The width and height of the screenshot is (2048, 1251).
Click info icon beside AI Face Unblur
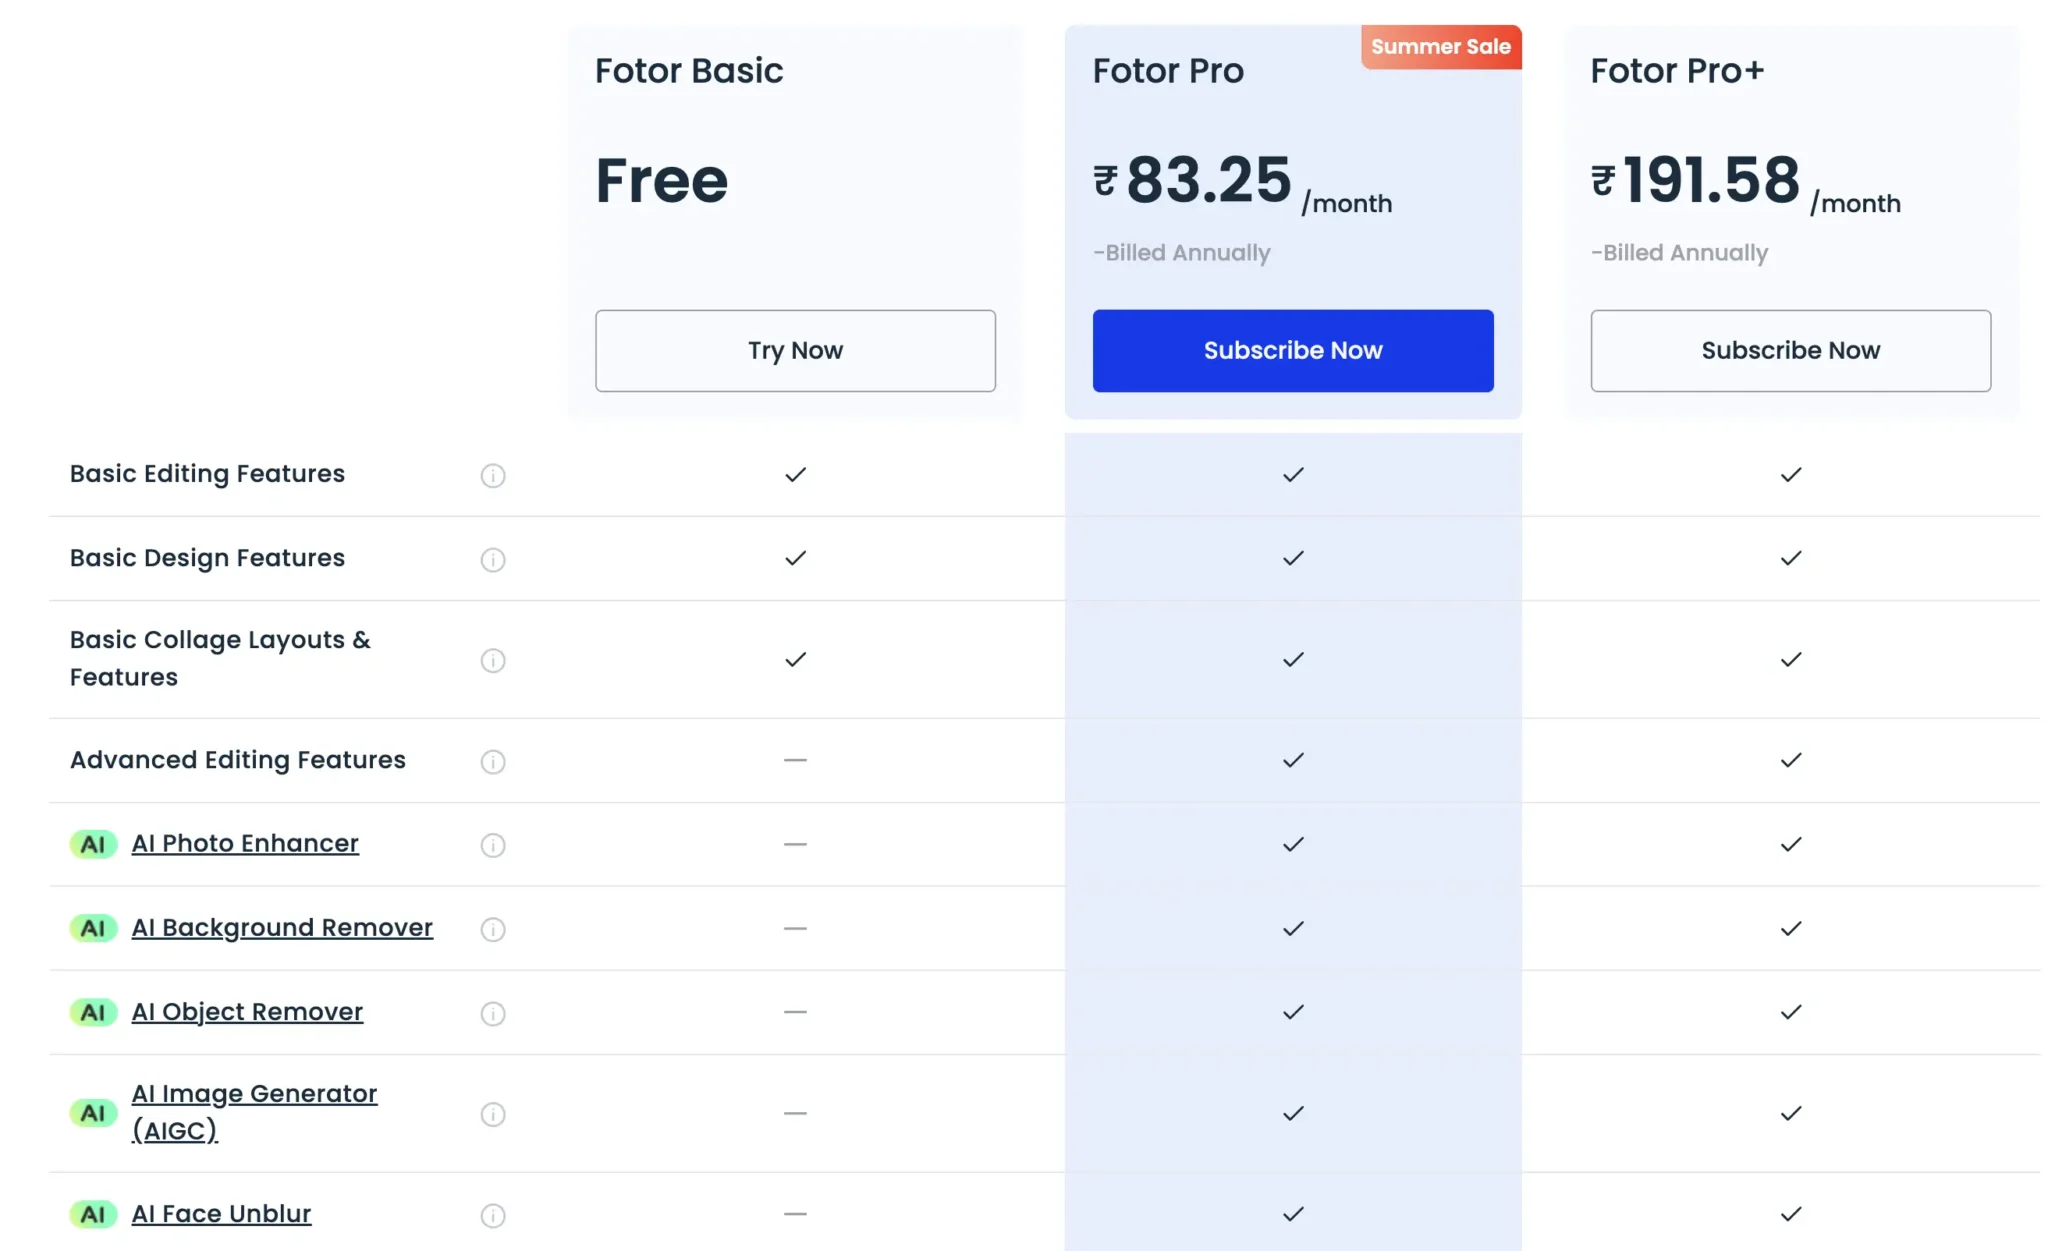pos(493,1215)
